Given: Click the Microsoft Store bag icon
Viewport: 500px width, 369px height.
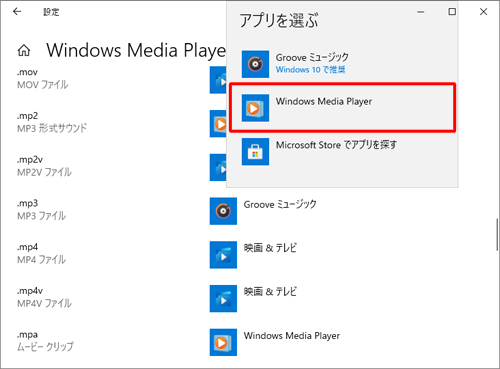Looking at the screenshot, I should pyautogui.click(x=255, y=152).
